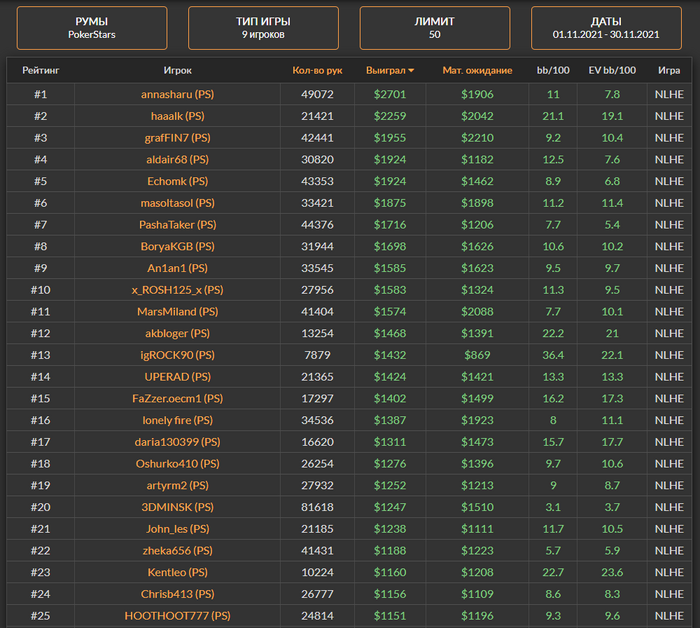Image resolution: width=700 pixels, height=628 pixels.
Task: Open player haaalk (PS) profile
Action: pyautogui.click(x=177, y=116)
